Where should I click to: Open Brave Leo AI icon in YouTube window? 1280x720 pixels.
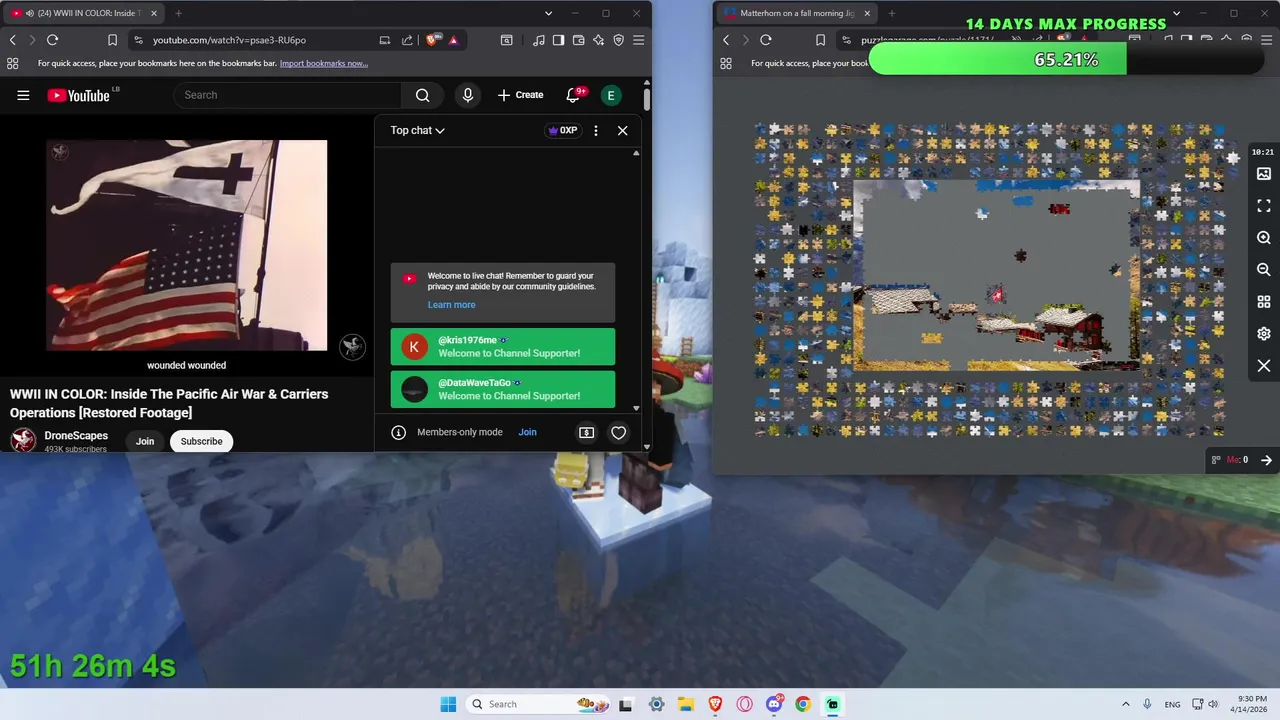pyautogui.click(x=598, y=40)
